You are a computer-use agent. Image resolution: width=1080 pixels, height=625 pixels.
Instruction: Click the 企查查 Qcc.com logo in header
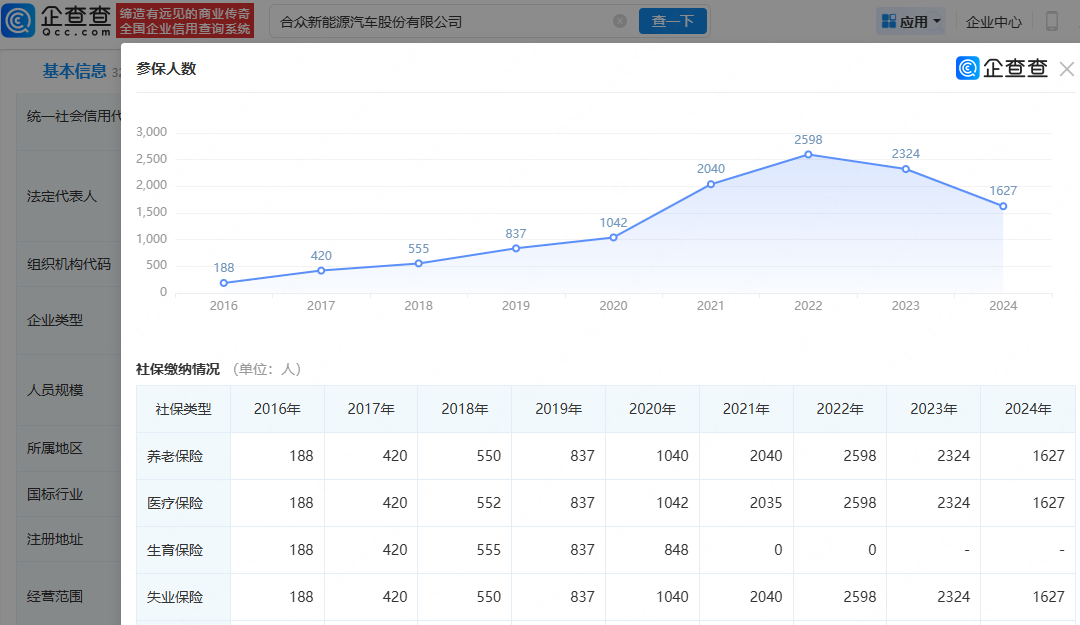[57, 20]
